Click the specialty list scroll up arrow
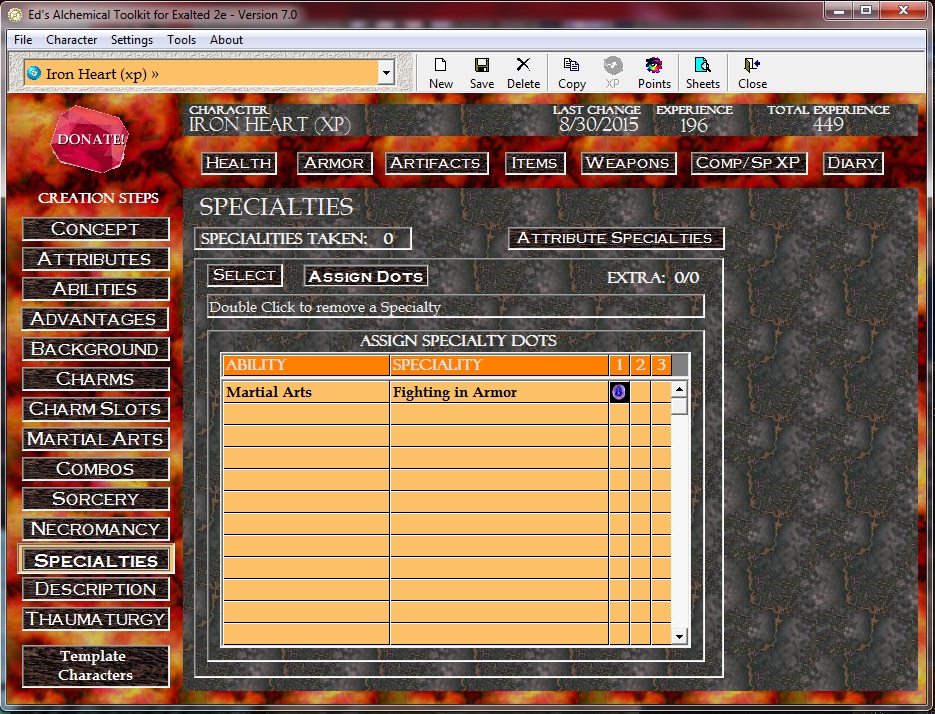Viewport: 935px width, 714px height. (679, 390)
